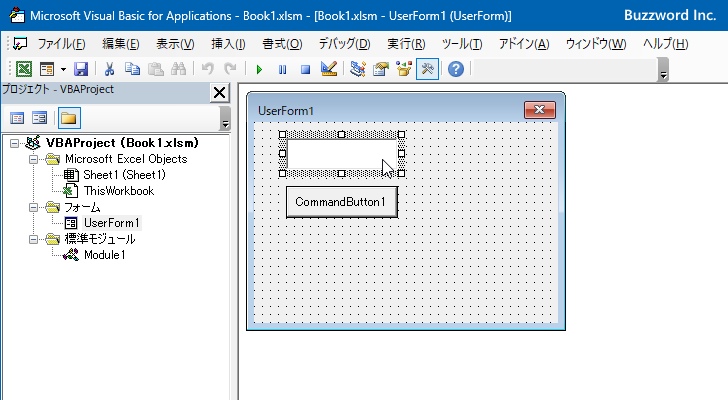Open the デバッグ(D) menu
The height and width of the screenshot is (400, 728).
344,44
